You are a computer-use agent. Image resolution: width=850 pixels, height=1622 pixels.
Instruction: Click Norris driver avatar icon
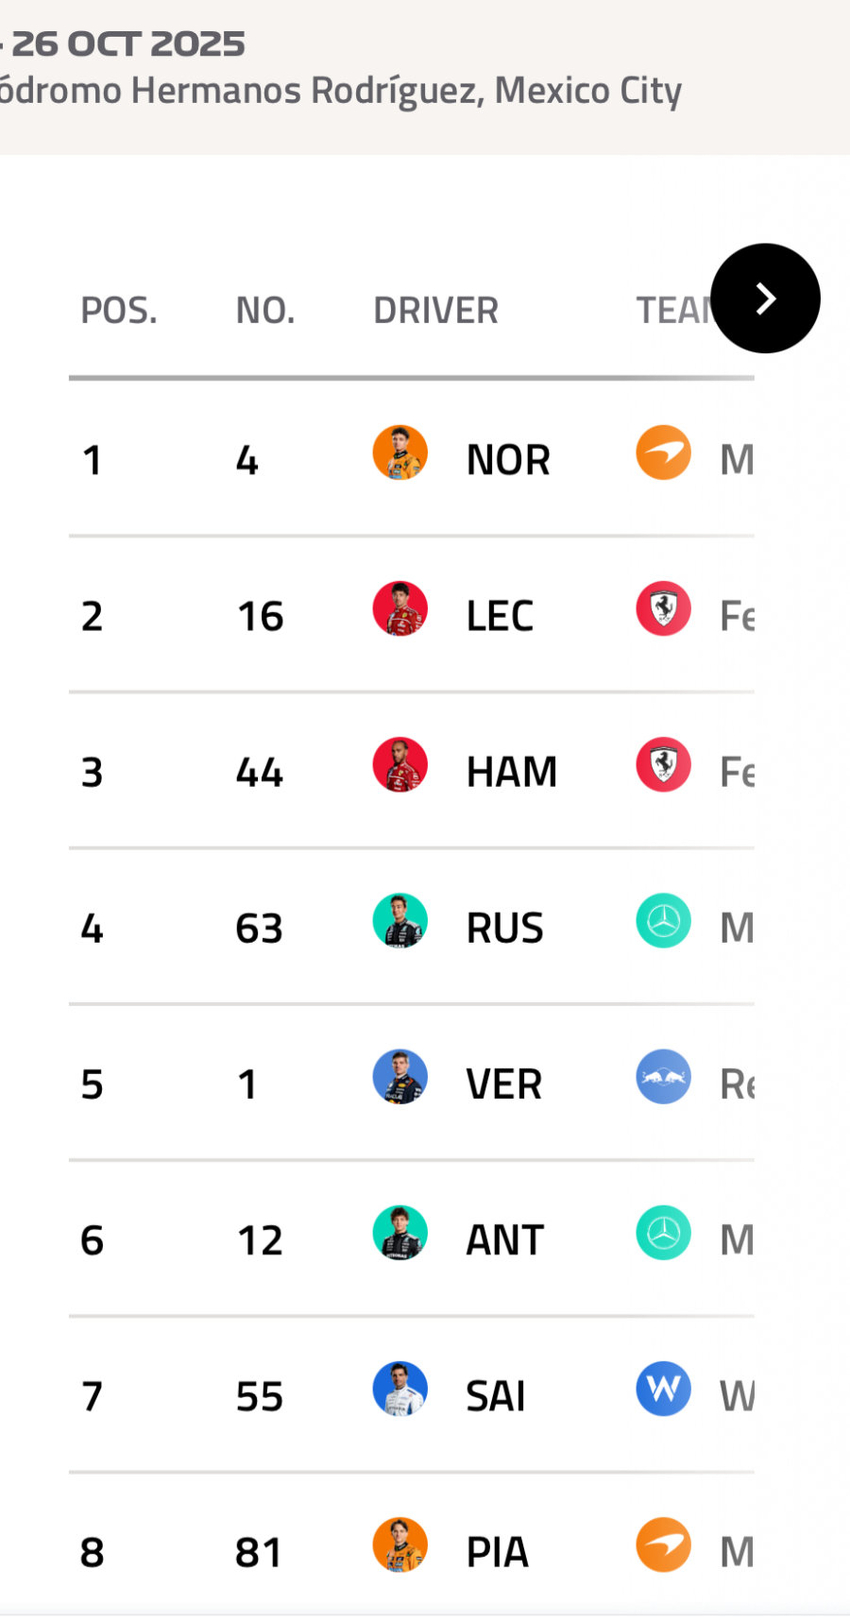[x=400, y=453]
